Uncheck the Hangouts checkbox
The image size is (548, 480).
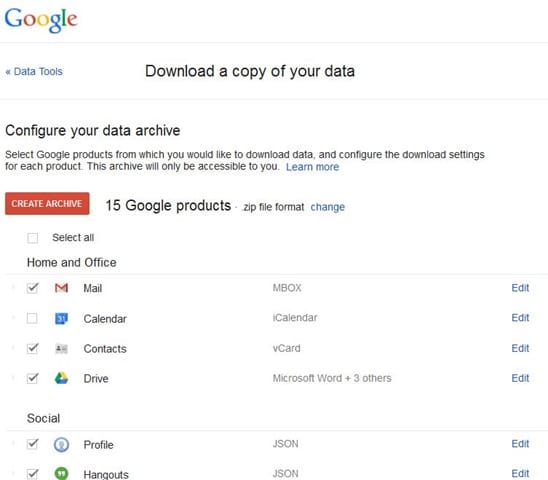coord(33,474)
